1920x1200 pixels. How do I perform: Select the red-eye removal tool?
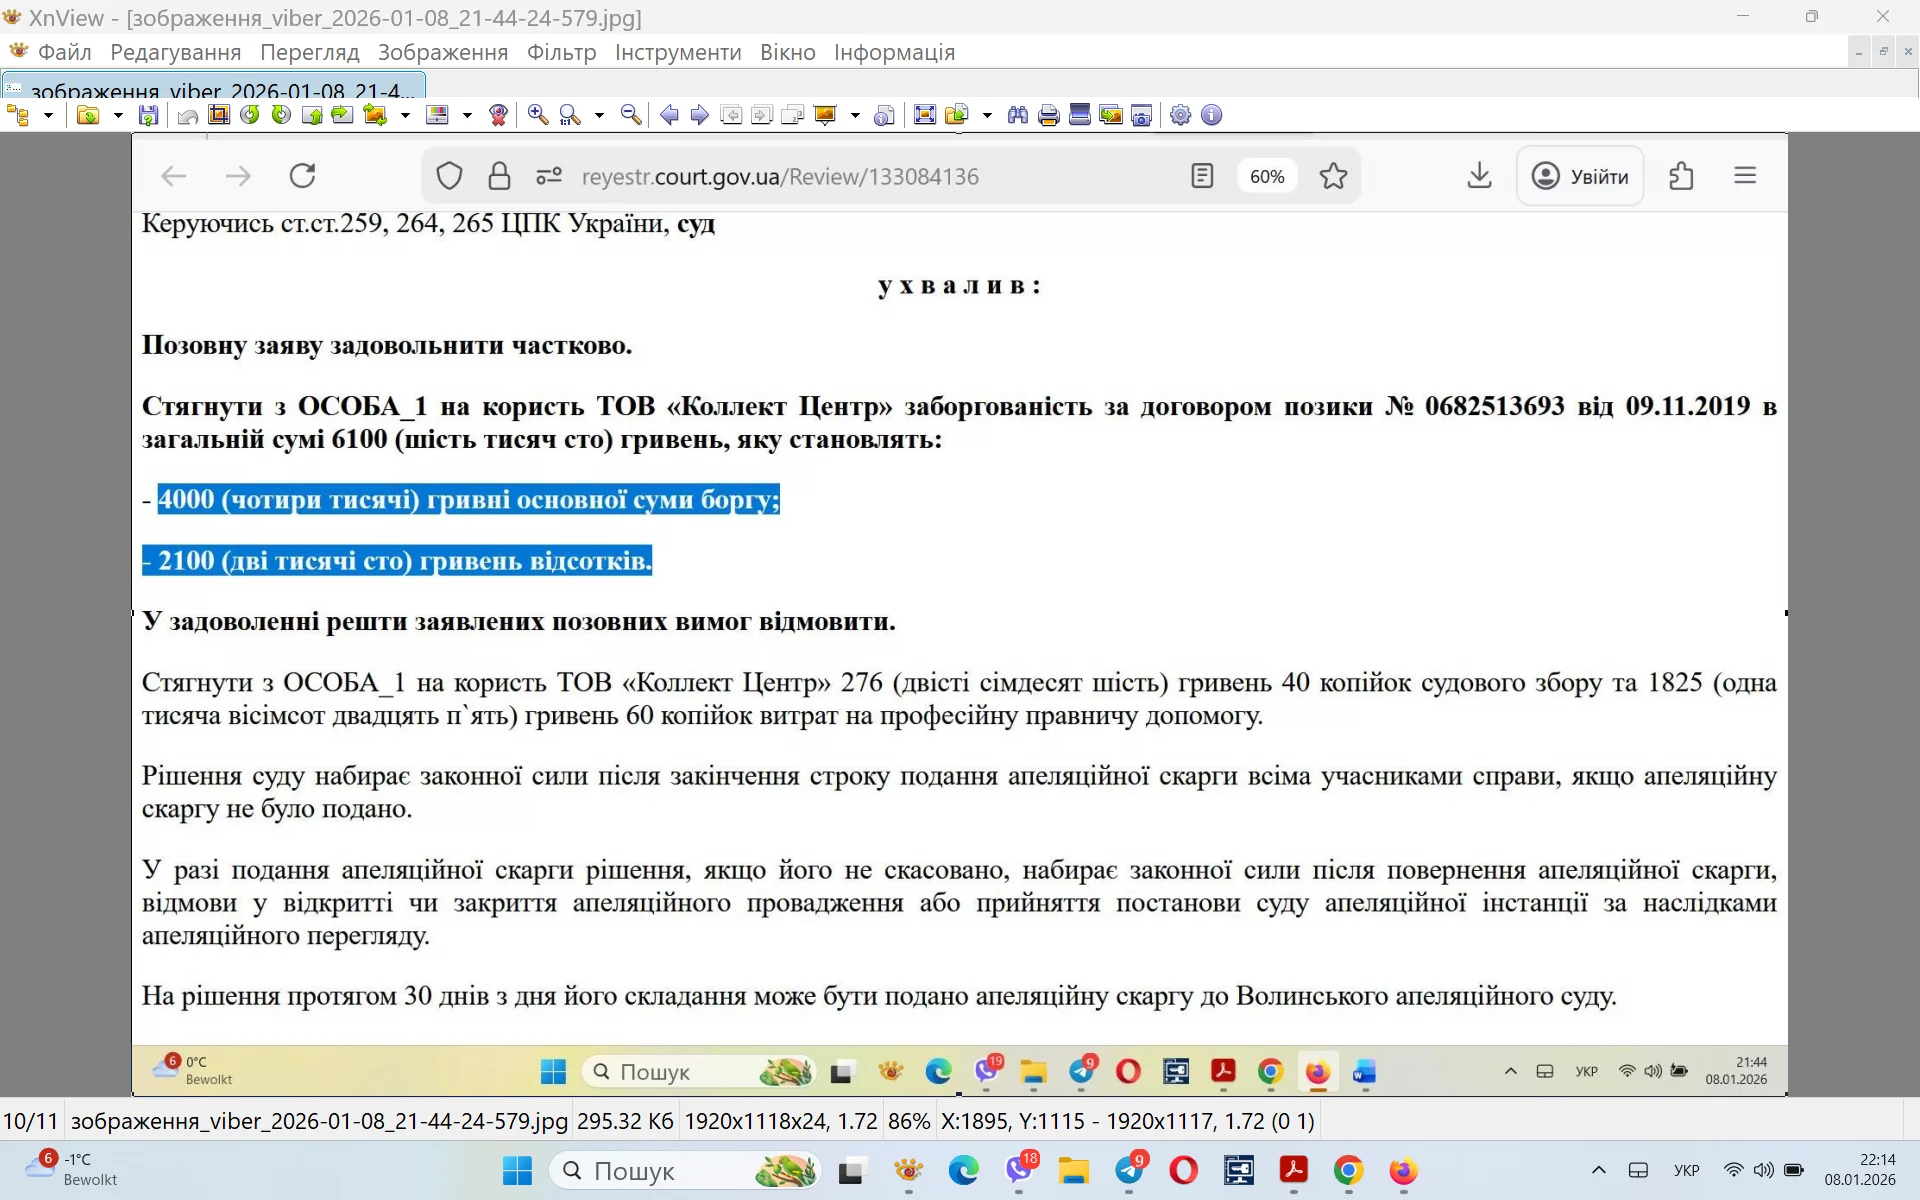499,115
